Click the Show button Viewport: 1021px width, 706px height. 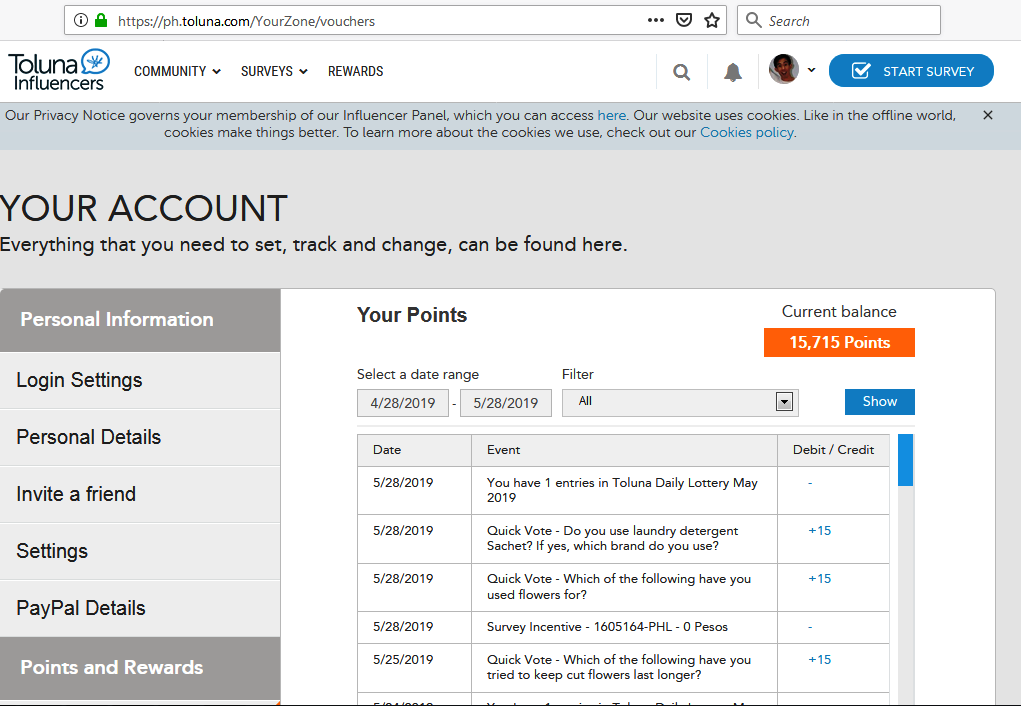pyautogui.click(x=880, y=402)
